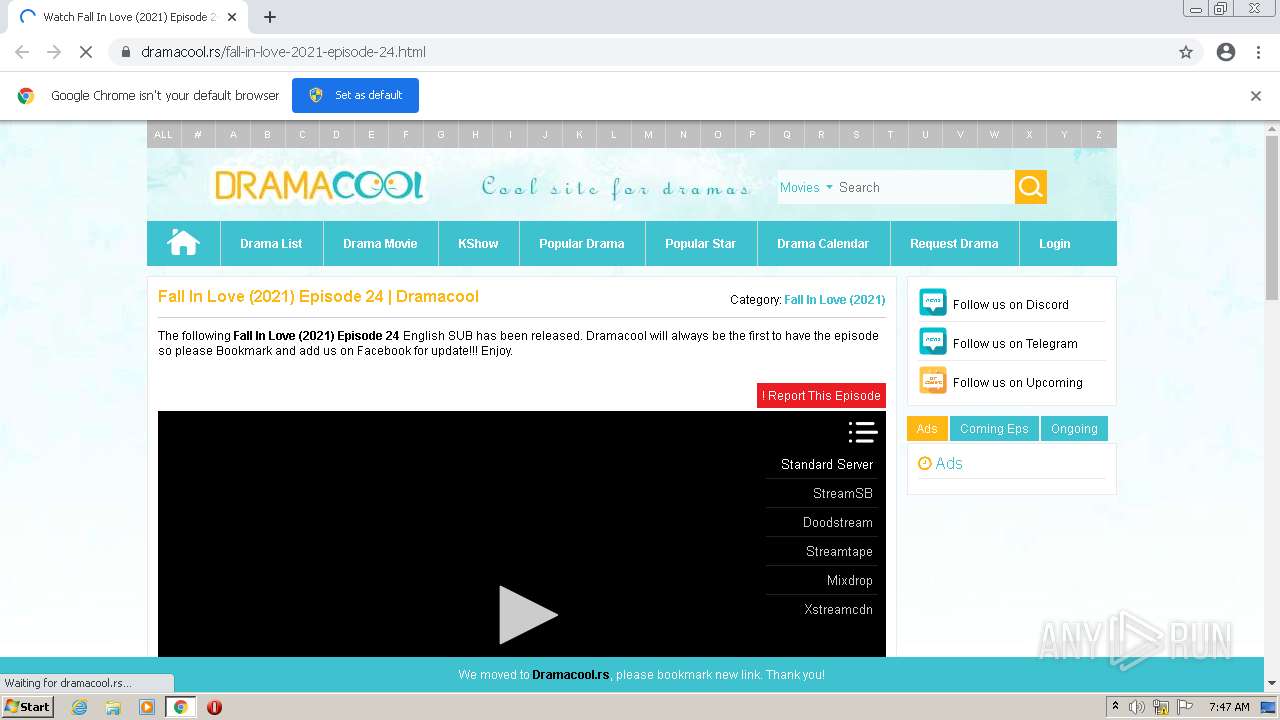Dismiss the default browser notification bar

(x=1256, y=96)
